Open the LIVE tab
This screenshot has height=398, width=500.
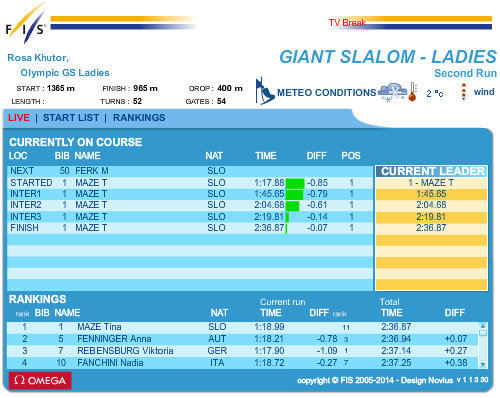19,118
